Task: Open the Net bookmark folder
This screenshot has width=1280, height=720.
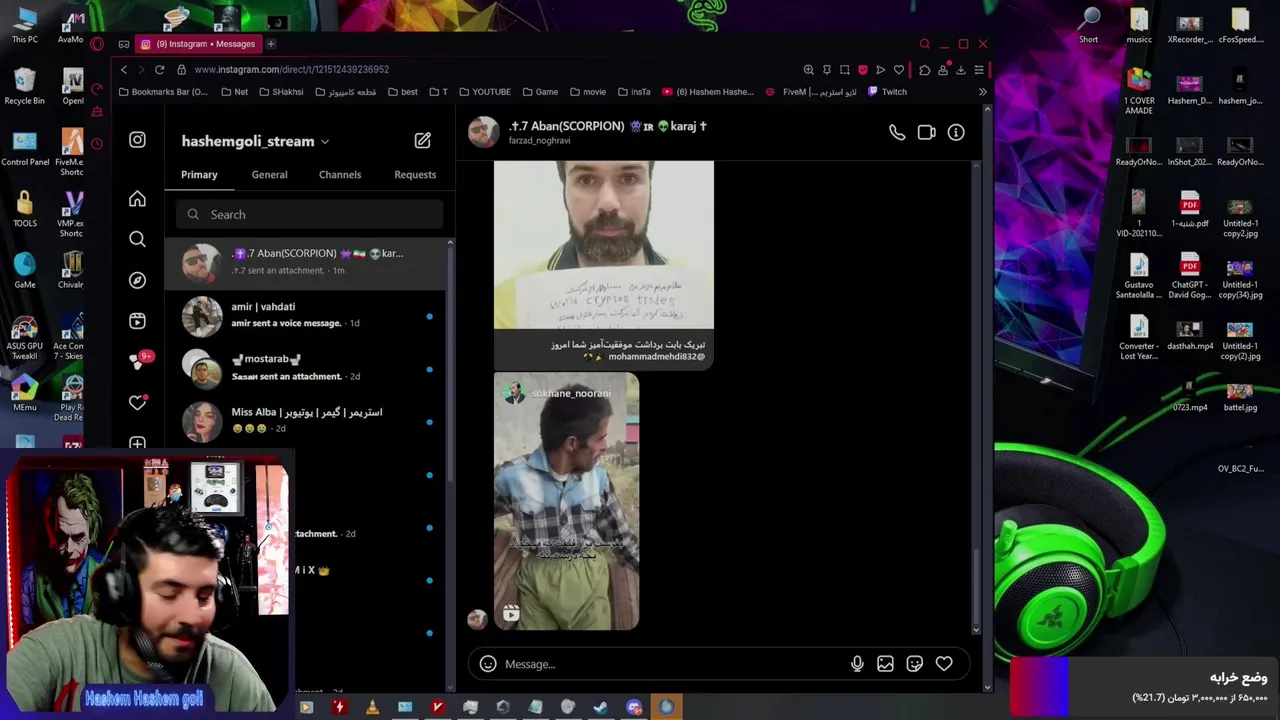Action: 233,92
